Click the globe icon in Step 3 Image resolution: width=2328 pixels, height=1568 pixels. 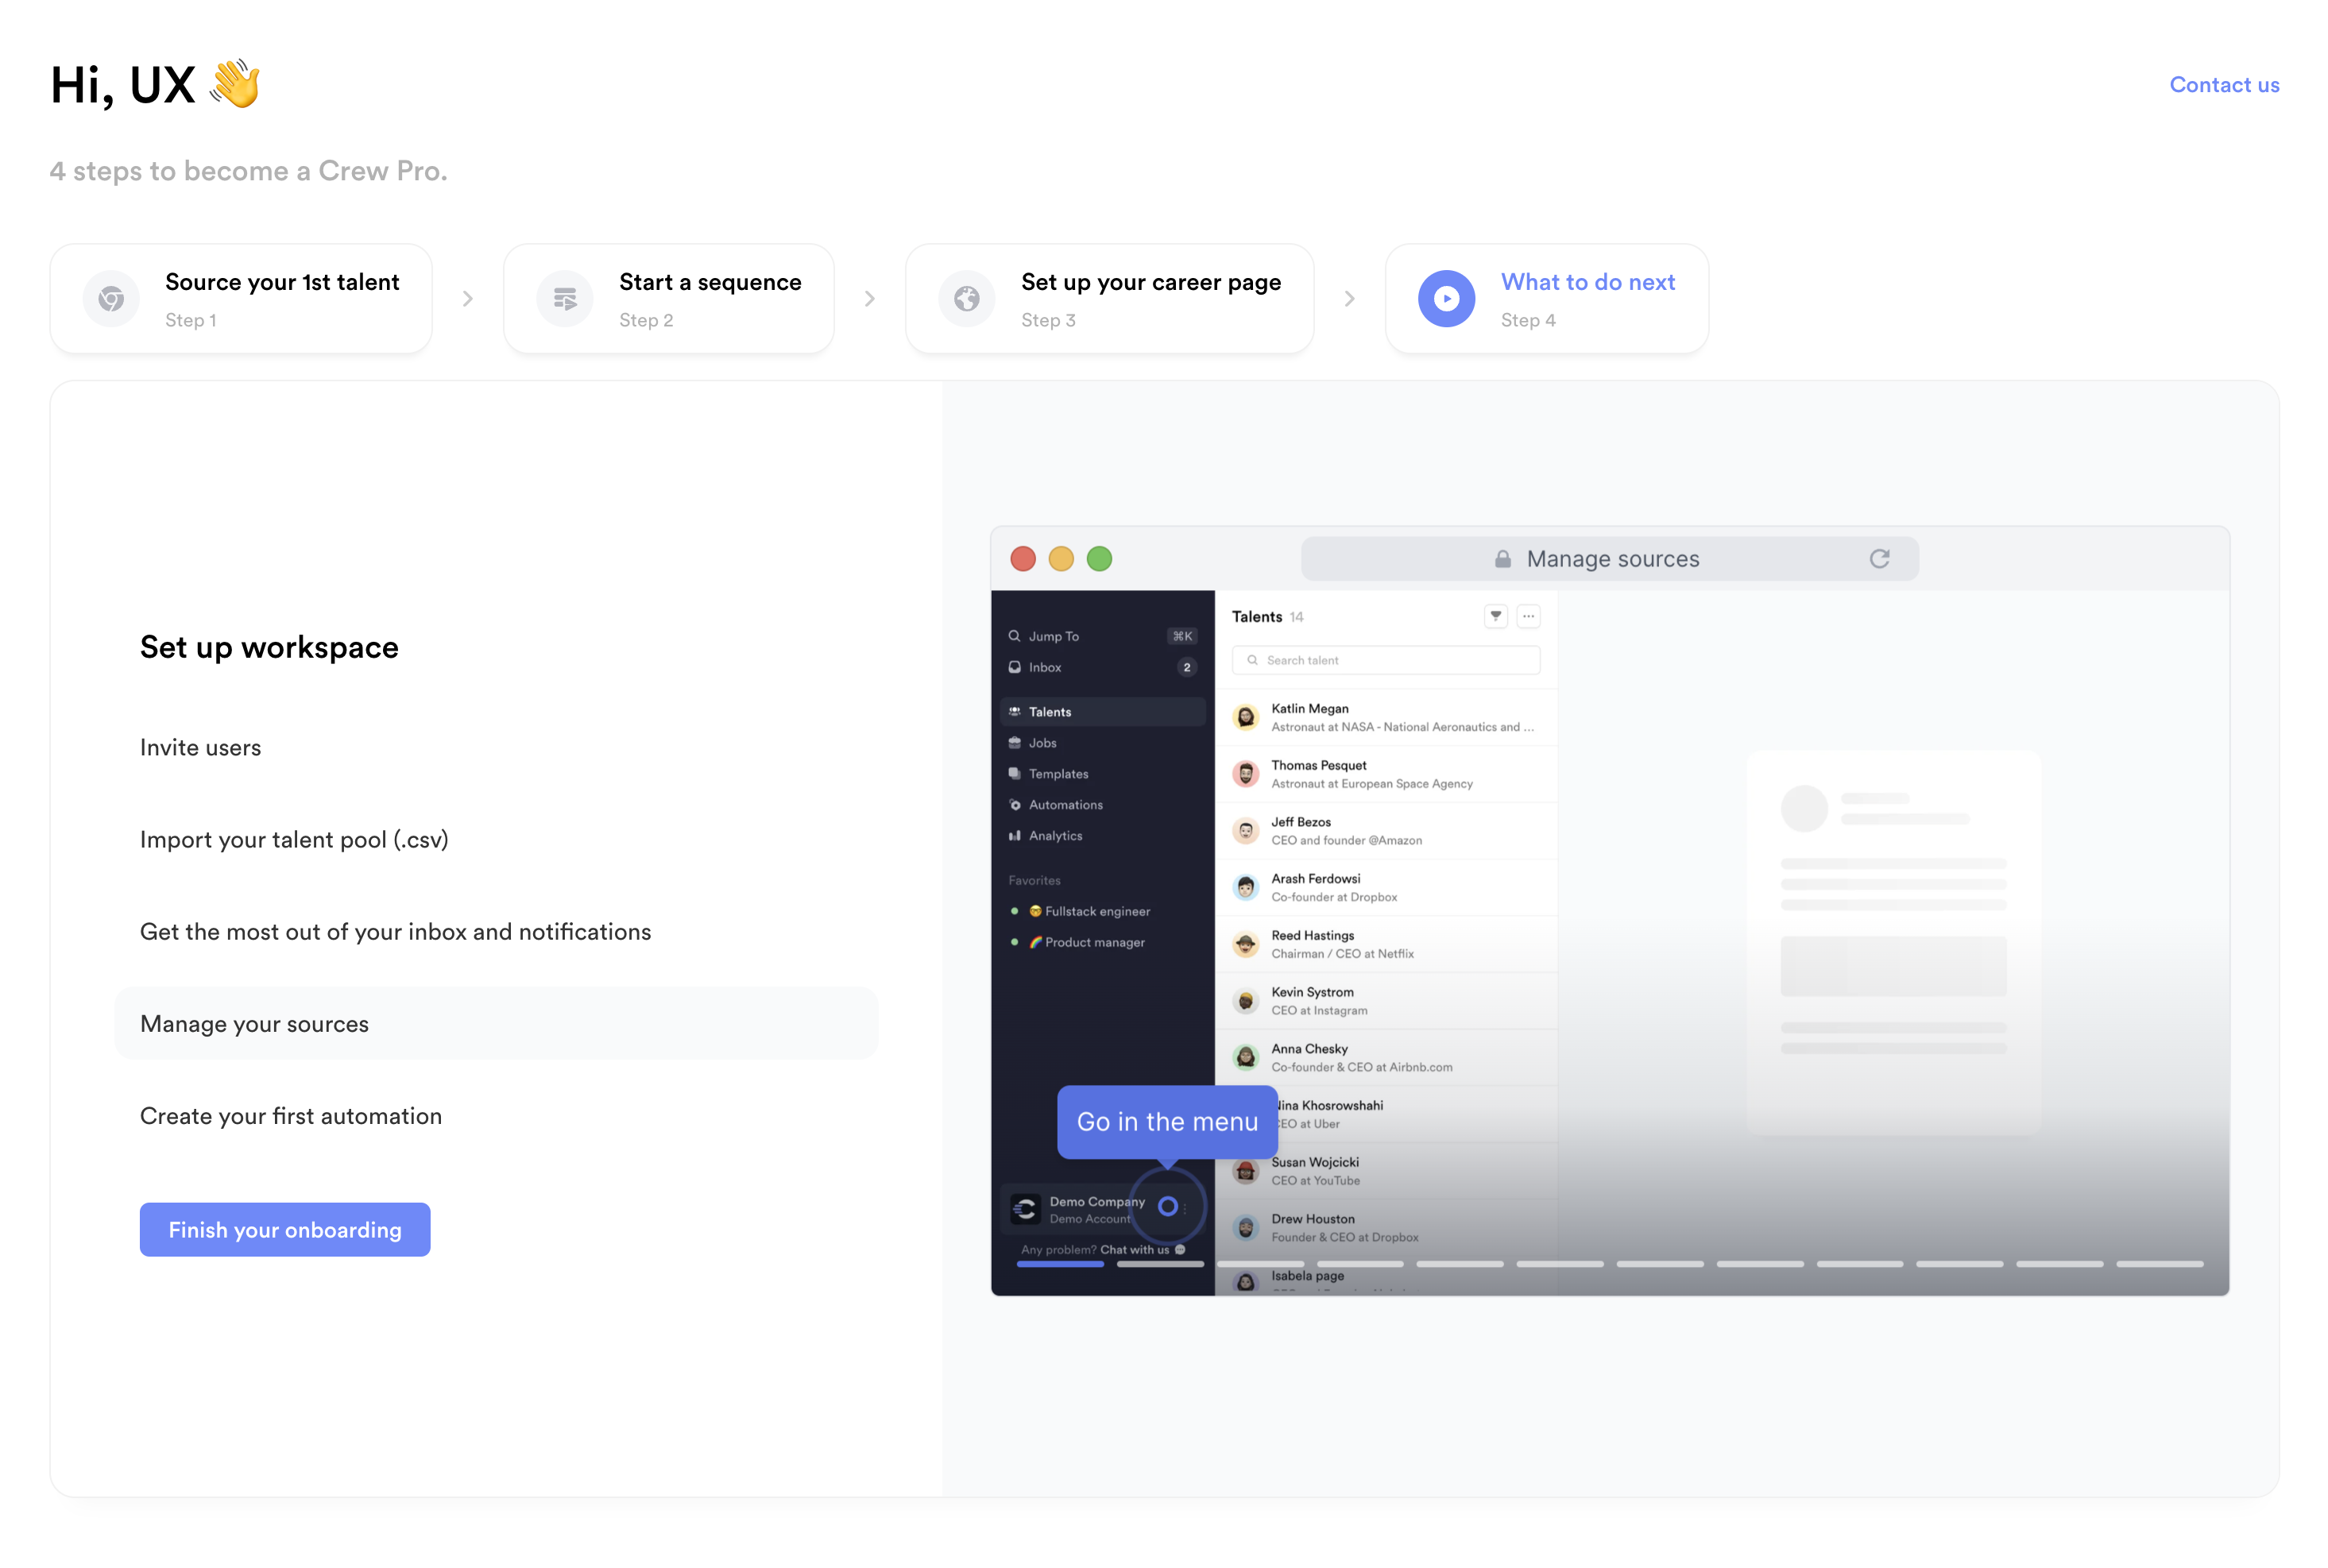pyautogui.click(x=966, y=298)
